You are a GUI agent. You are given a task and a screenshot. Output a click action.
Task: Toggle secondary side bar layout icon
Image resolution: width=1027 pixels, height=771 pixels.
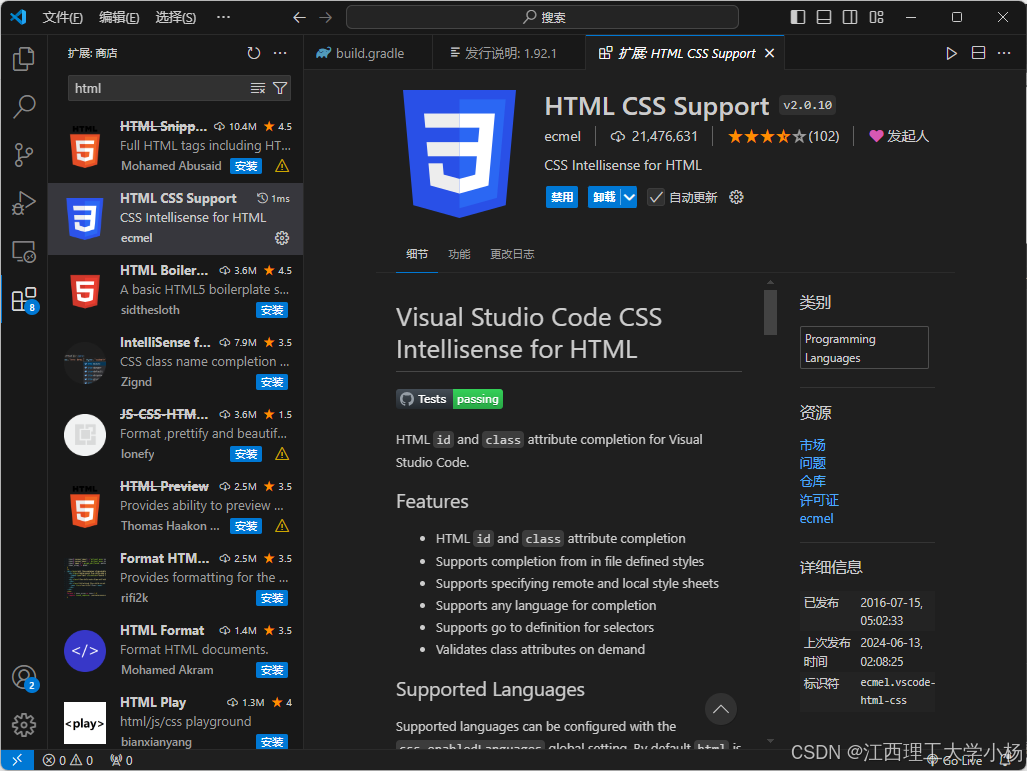click(x=850, y=18)
